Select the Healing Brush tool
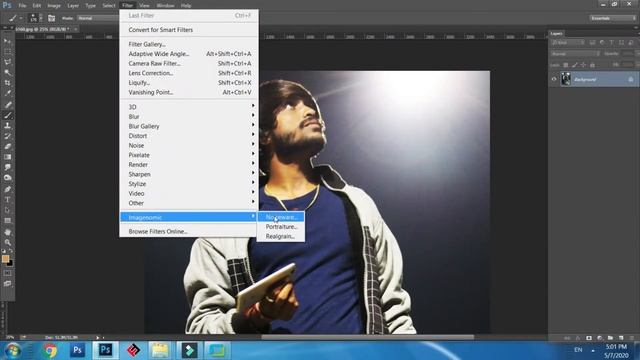This screenshot has height=360, width=640. [x=7, y=104]
